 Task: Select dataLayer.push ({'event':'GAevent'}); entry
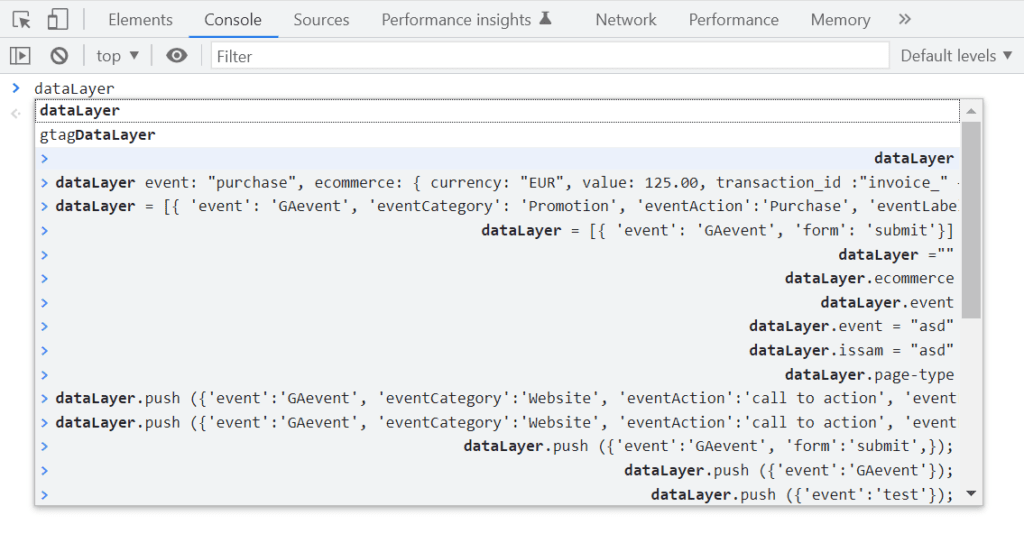tap(498, 471)
